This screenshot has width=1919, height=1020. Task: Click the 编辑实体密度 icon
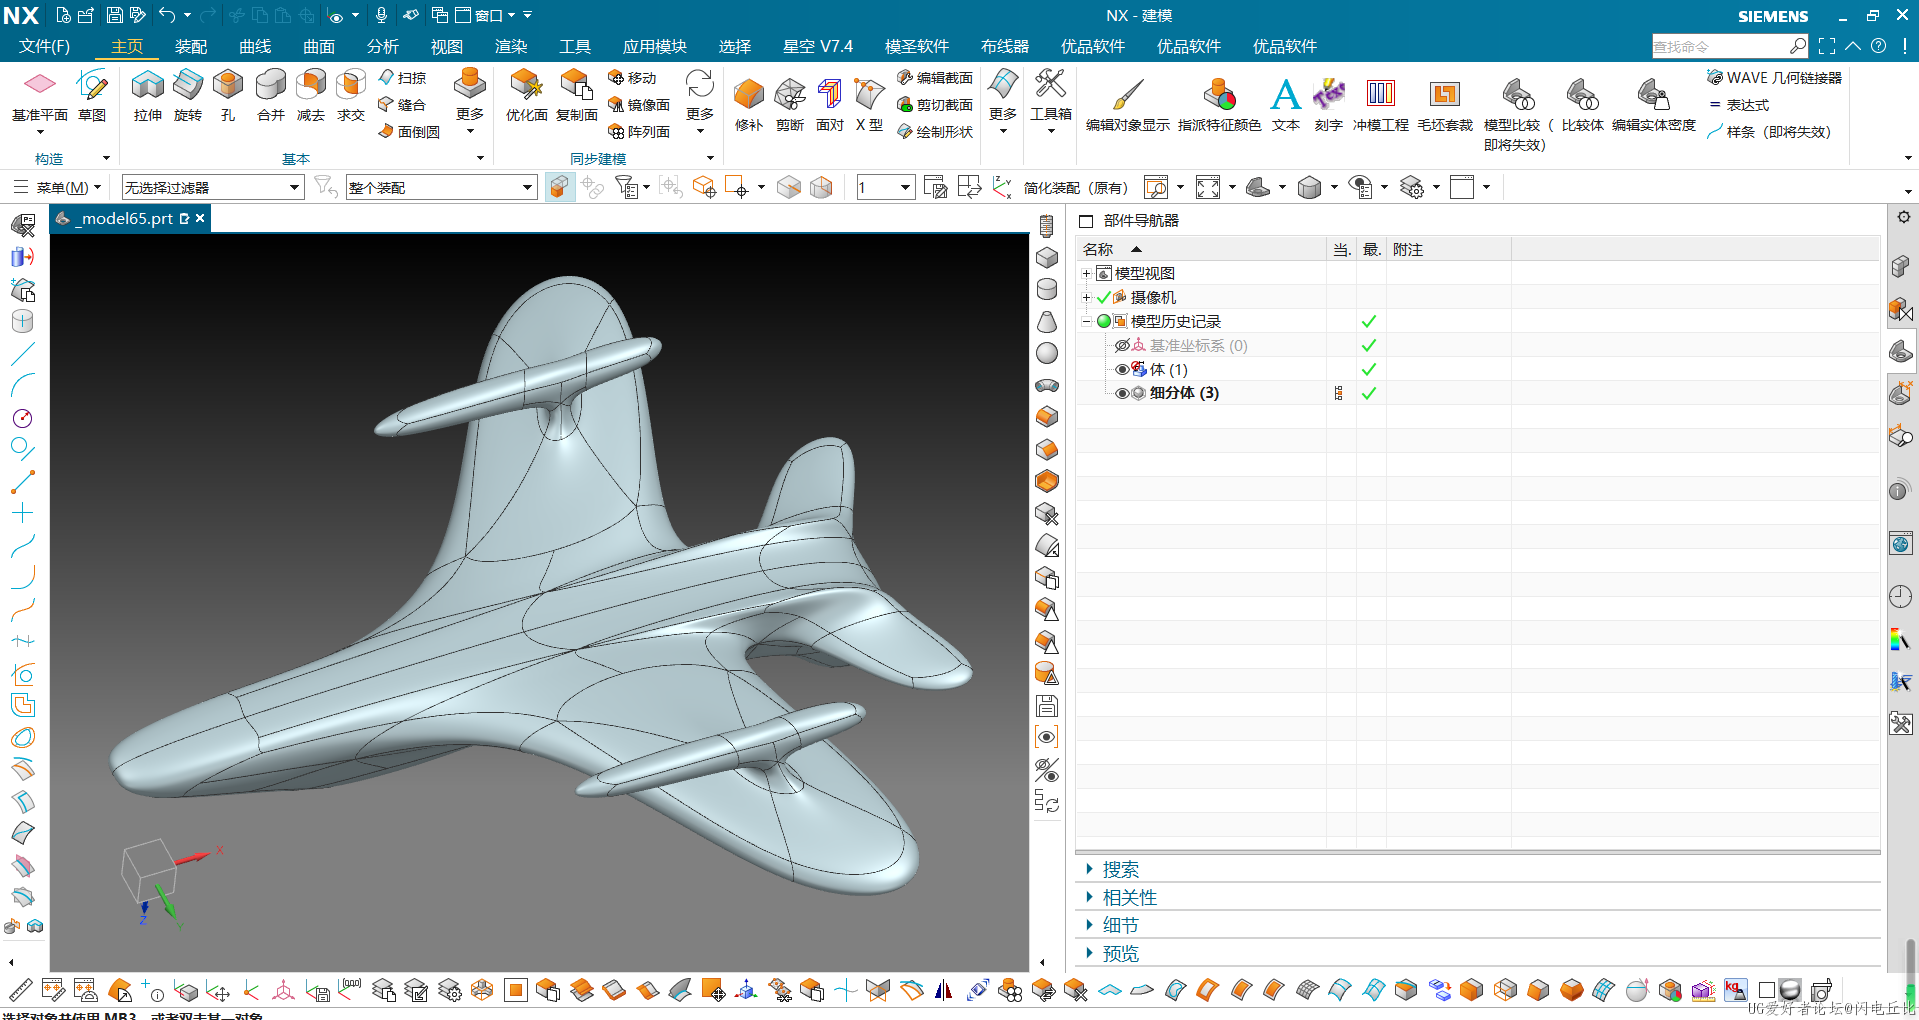(1654, 95)
